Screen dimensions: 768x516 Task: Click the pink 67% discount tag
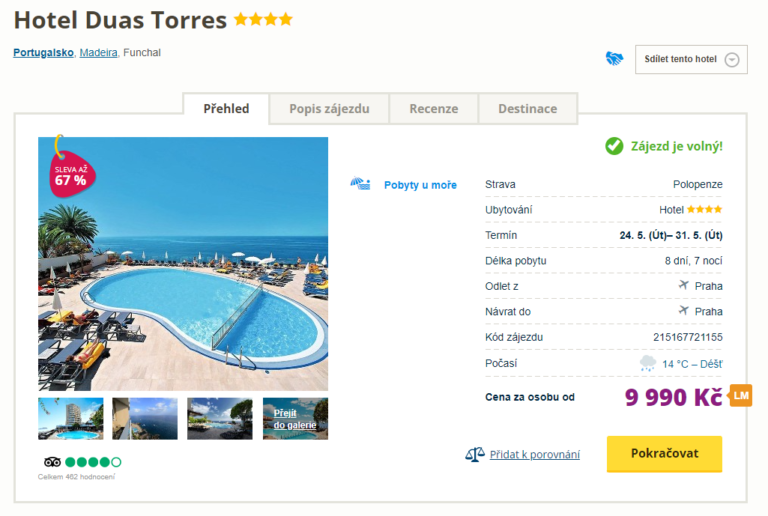point(70,172)
